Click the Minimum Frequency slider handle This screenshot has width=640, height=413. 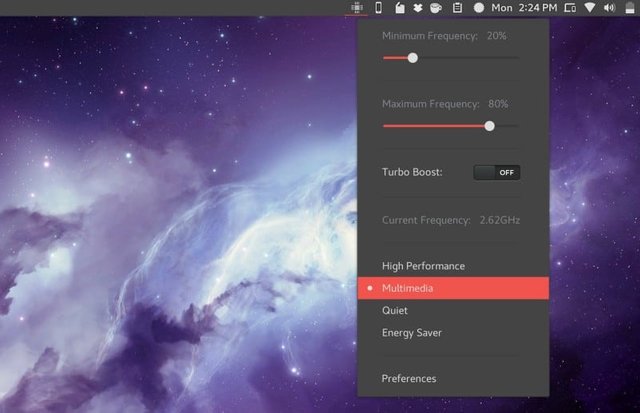coord(413,58)
